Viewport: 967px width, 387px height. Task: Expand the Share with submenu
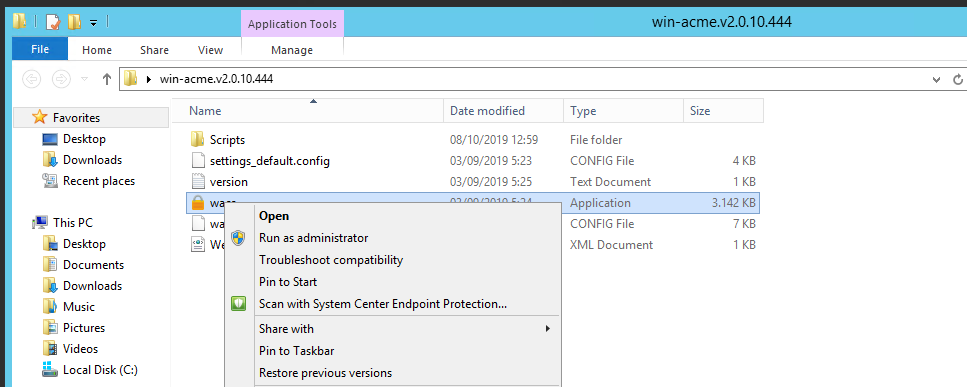click(393, 328)
